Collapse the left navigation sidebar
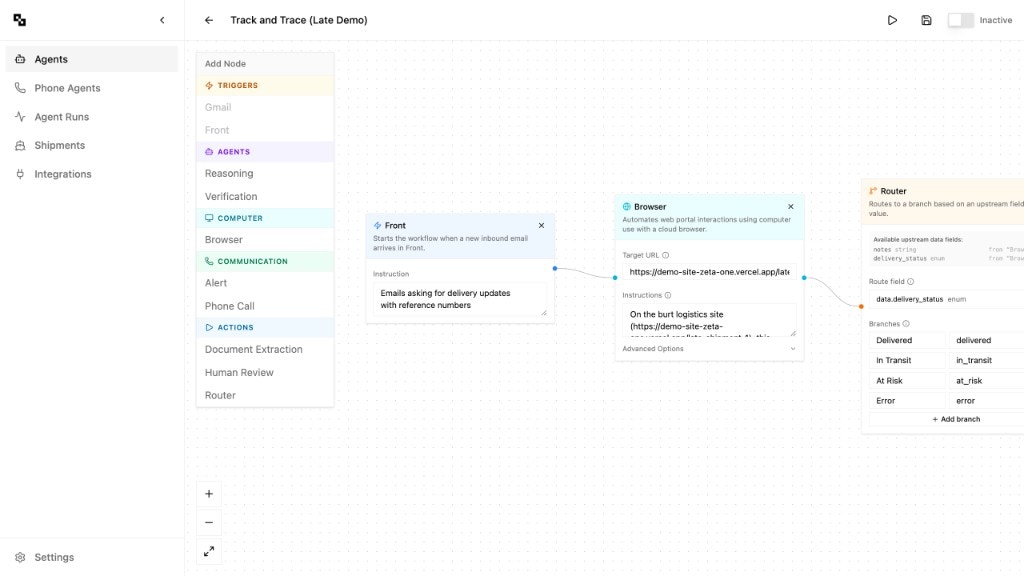This screenshot has height=576, width=1024. [162, 19]
